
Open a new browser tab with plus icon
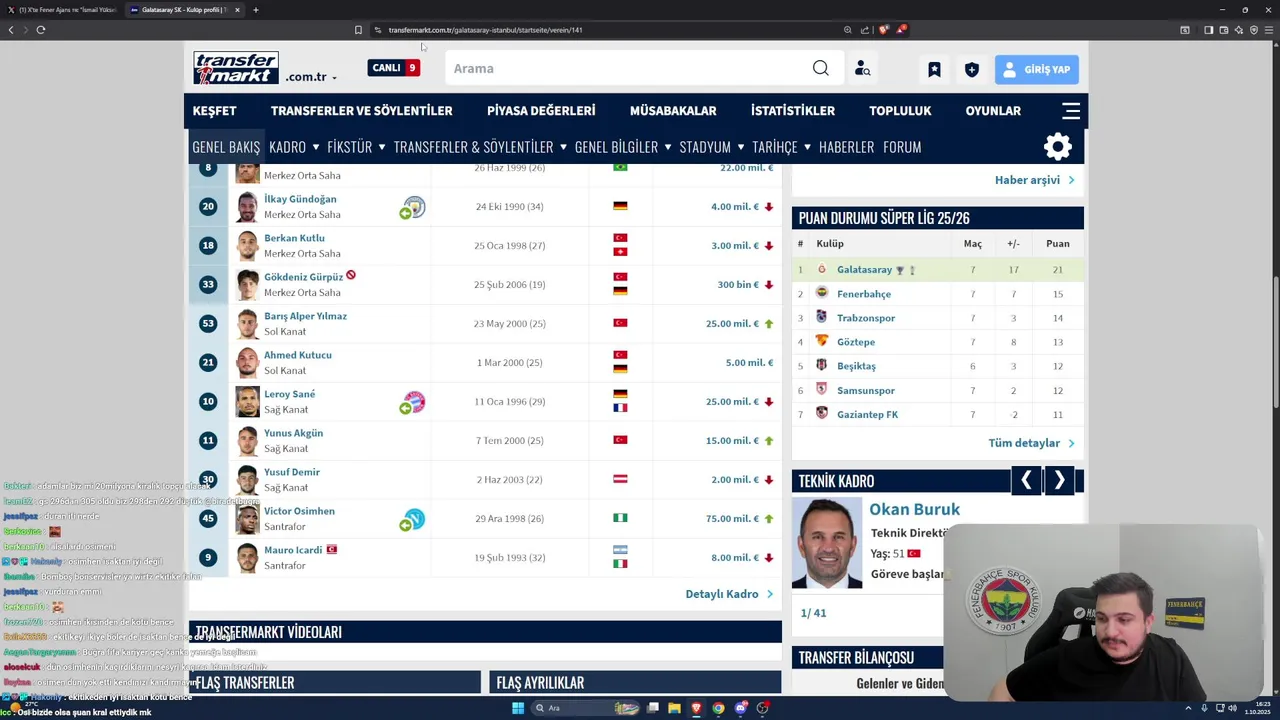(255, 10)
